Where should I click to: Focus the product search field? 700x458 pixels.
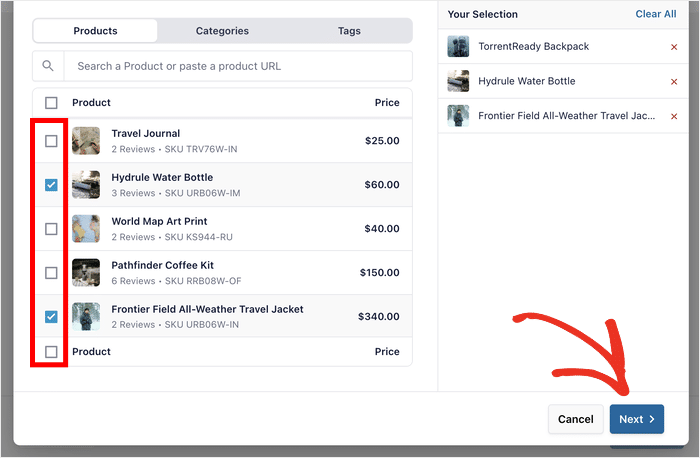[x=238, y=66]
